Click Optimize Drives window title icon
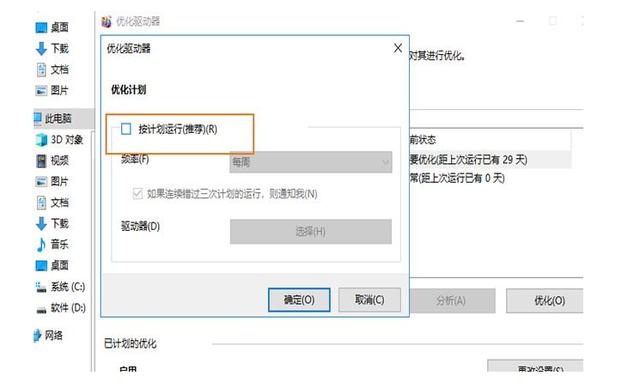The width and height of the screenshot is (640, 388). [x=107, y=21]
